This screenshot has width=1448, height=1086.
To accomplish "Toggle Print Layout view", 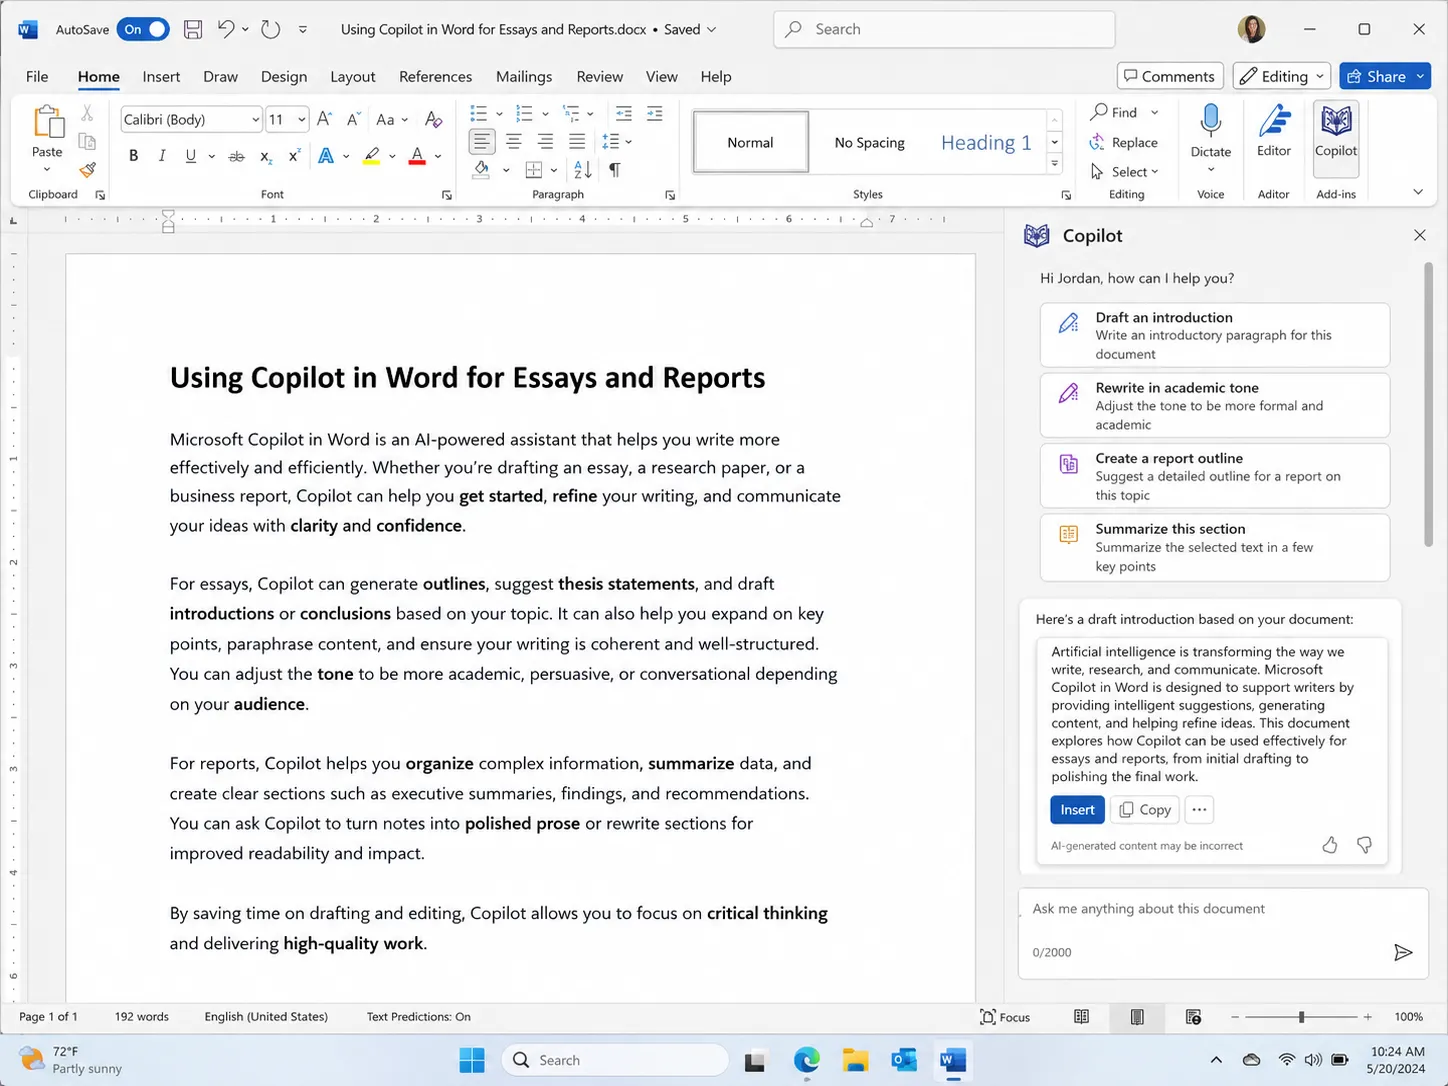I will coord(1137,1017).
